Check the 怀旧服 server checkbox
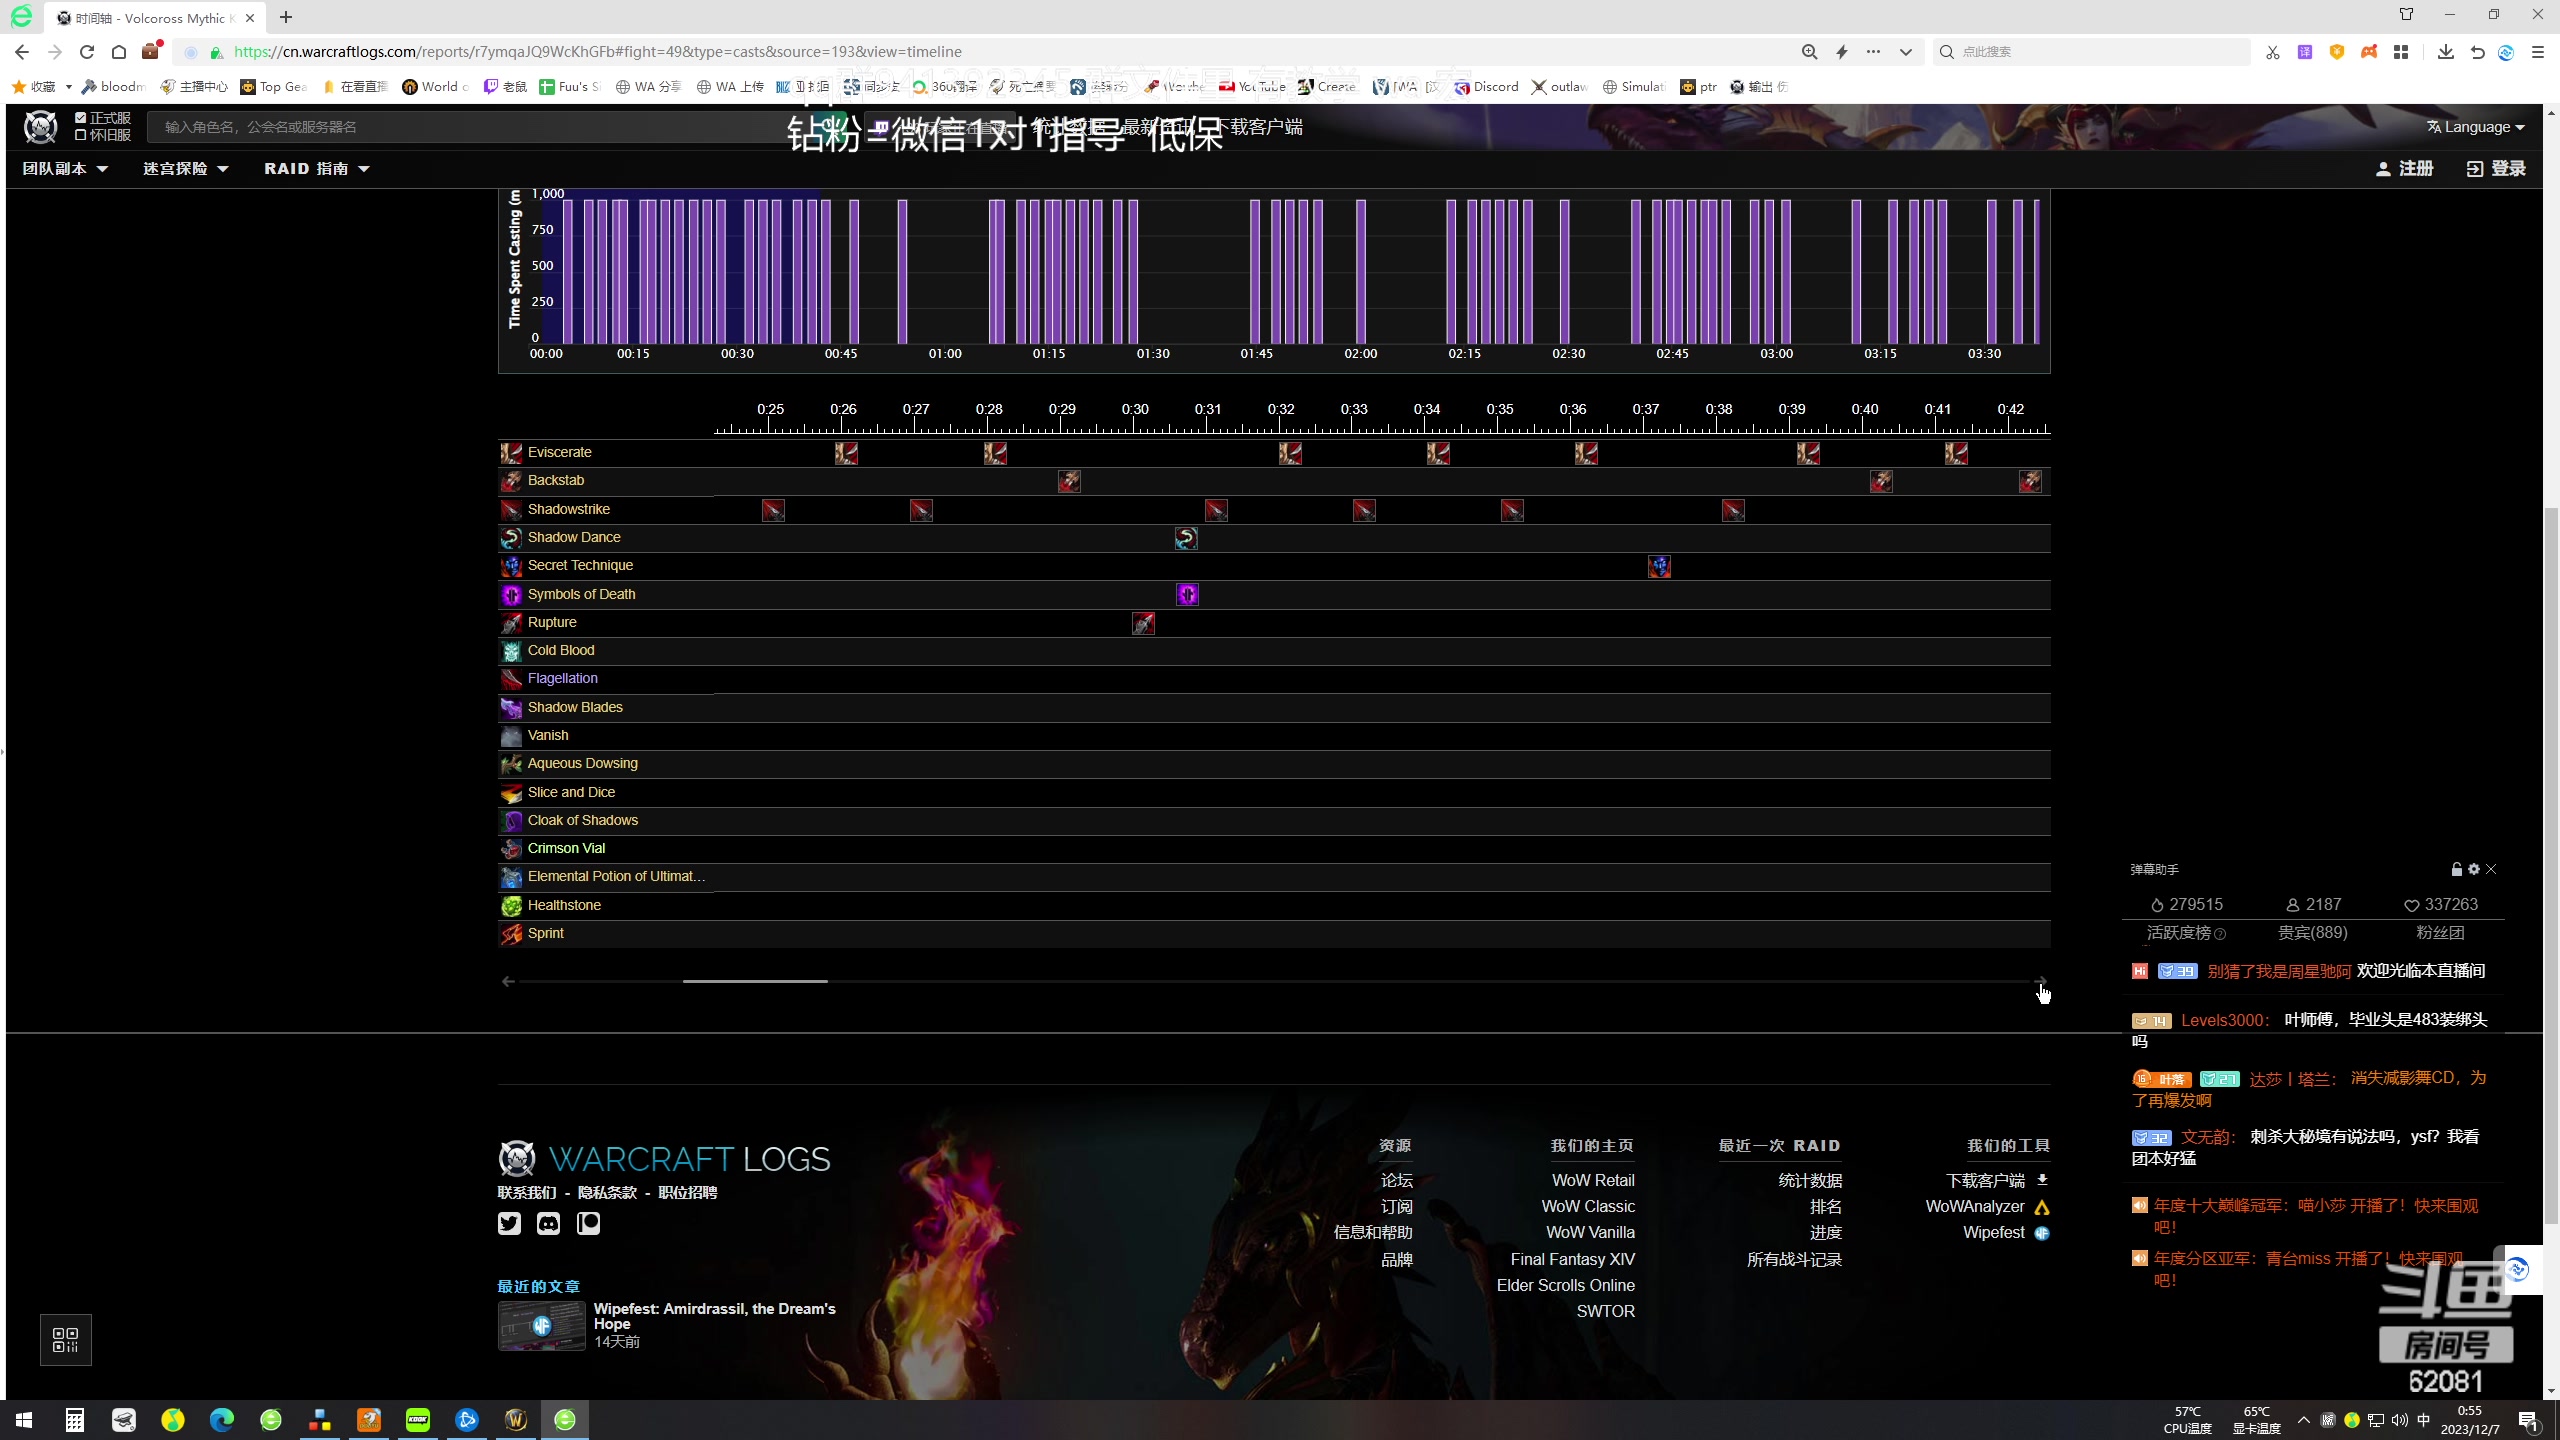The height and width of the screenshot is (1440, 2560). click(x=81, y=135)
